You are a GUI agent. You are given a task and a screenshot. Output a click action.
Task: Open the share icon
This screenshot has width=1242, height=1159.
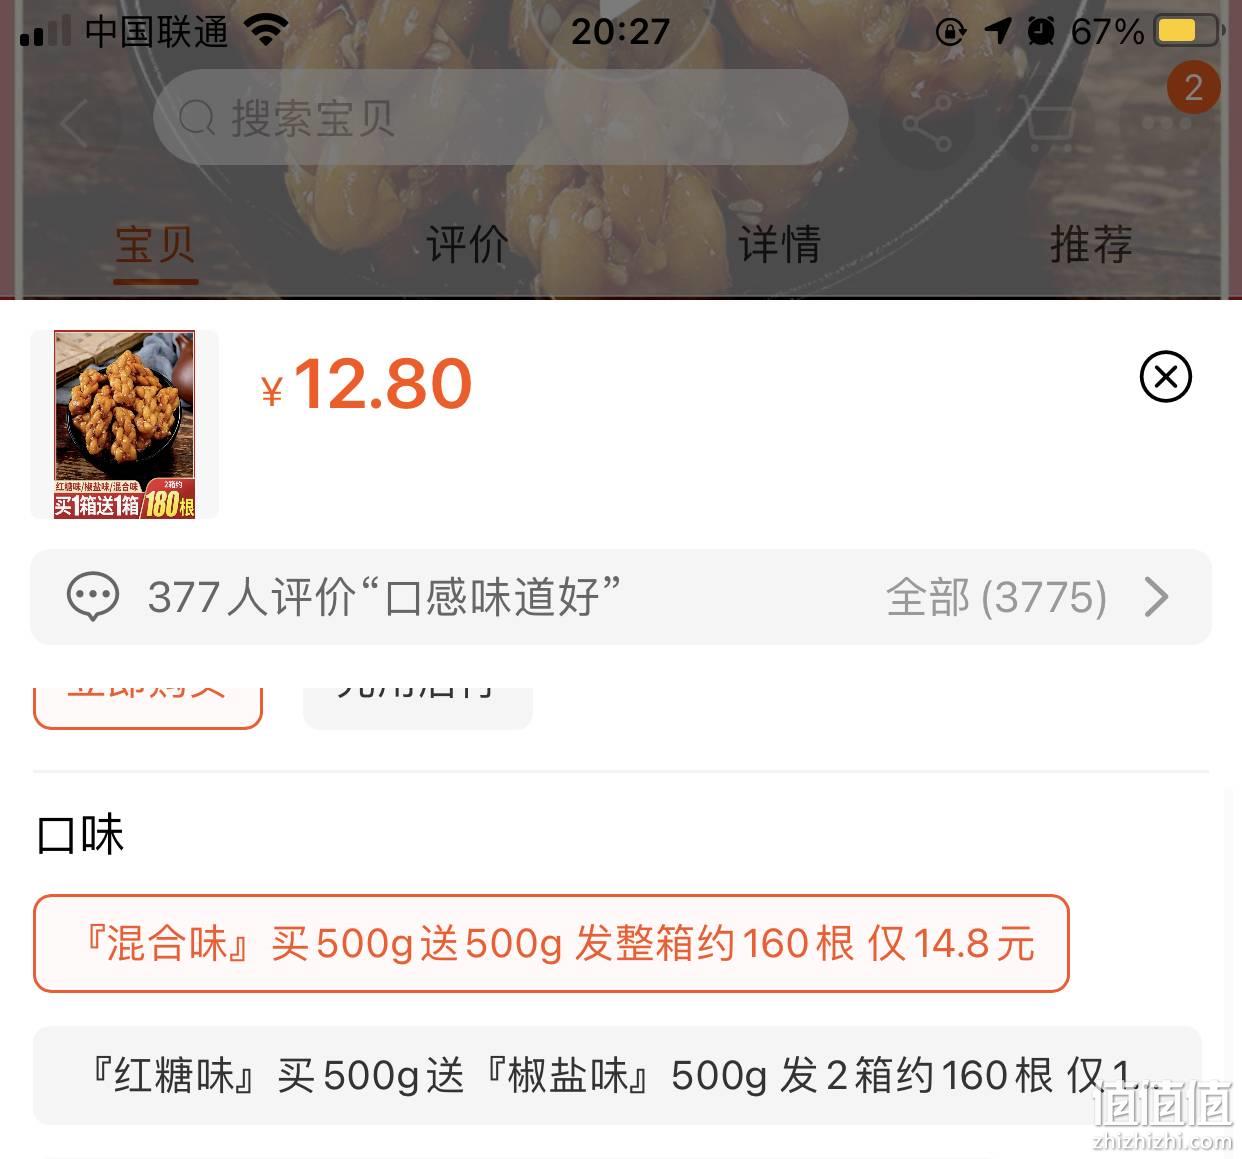pyautogui.click(x=927, y=125)
